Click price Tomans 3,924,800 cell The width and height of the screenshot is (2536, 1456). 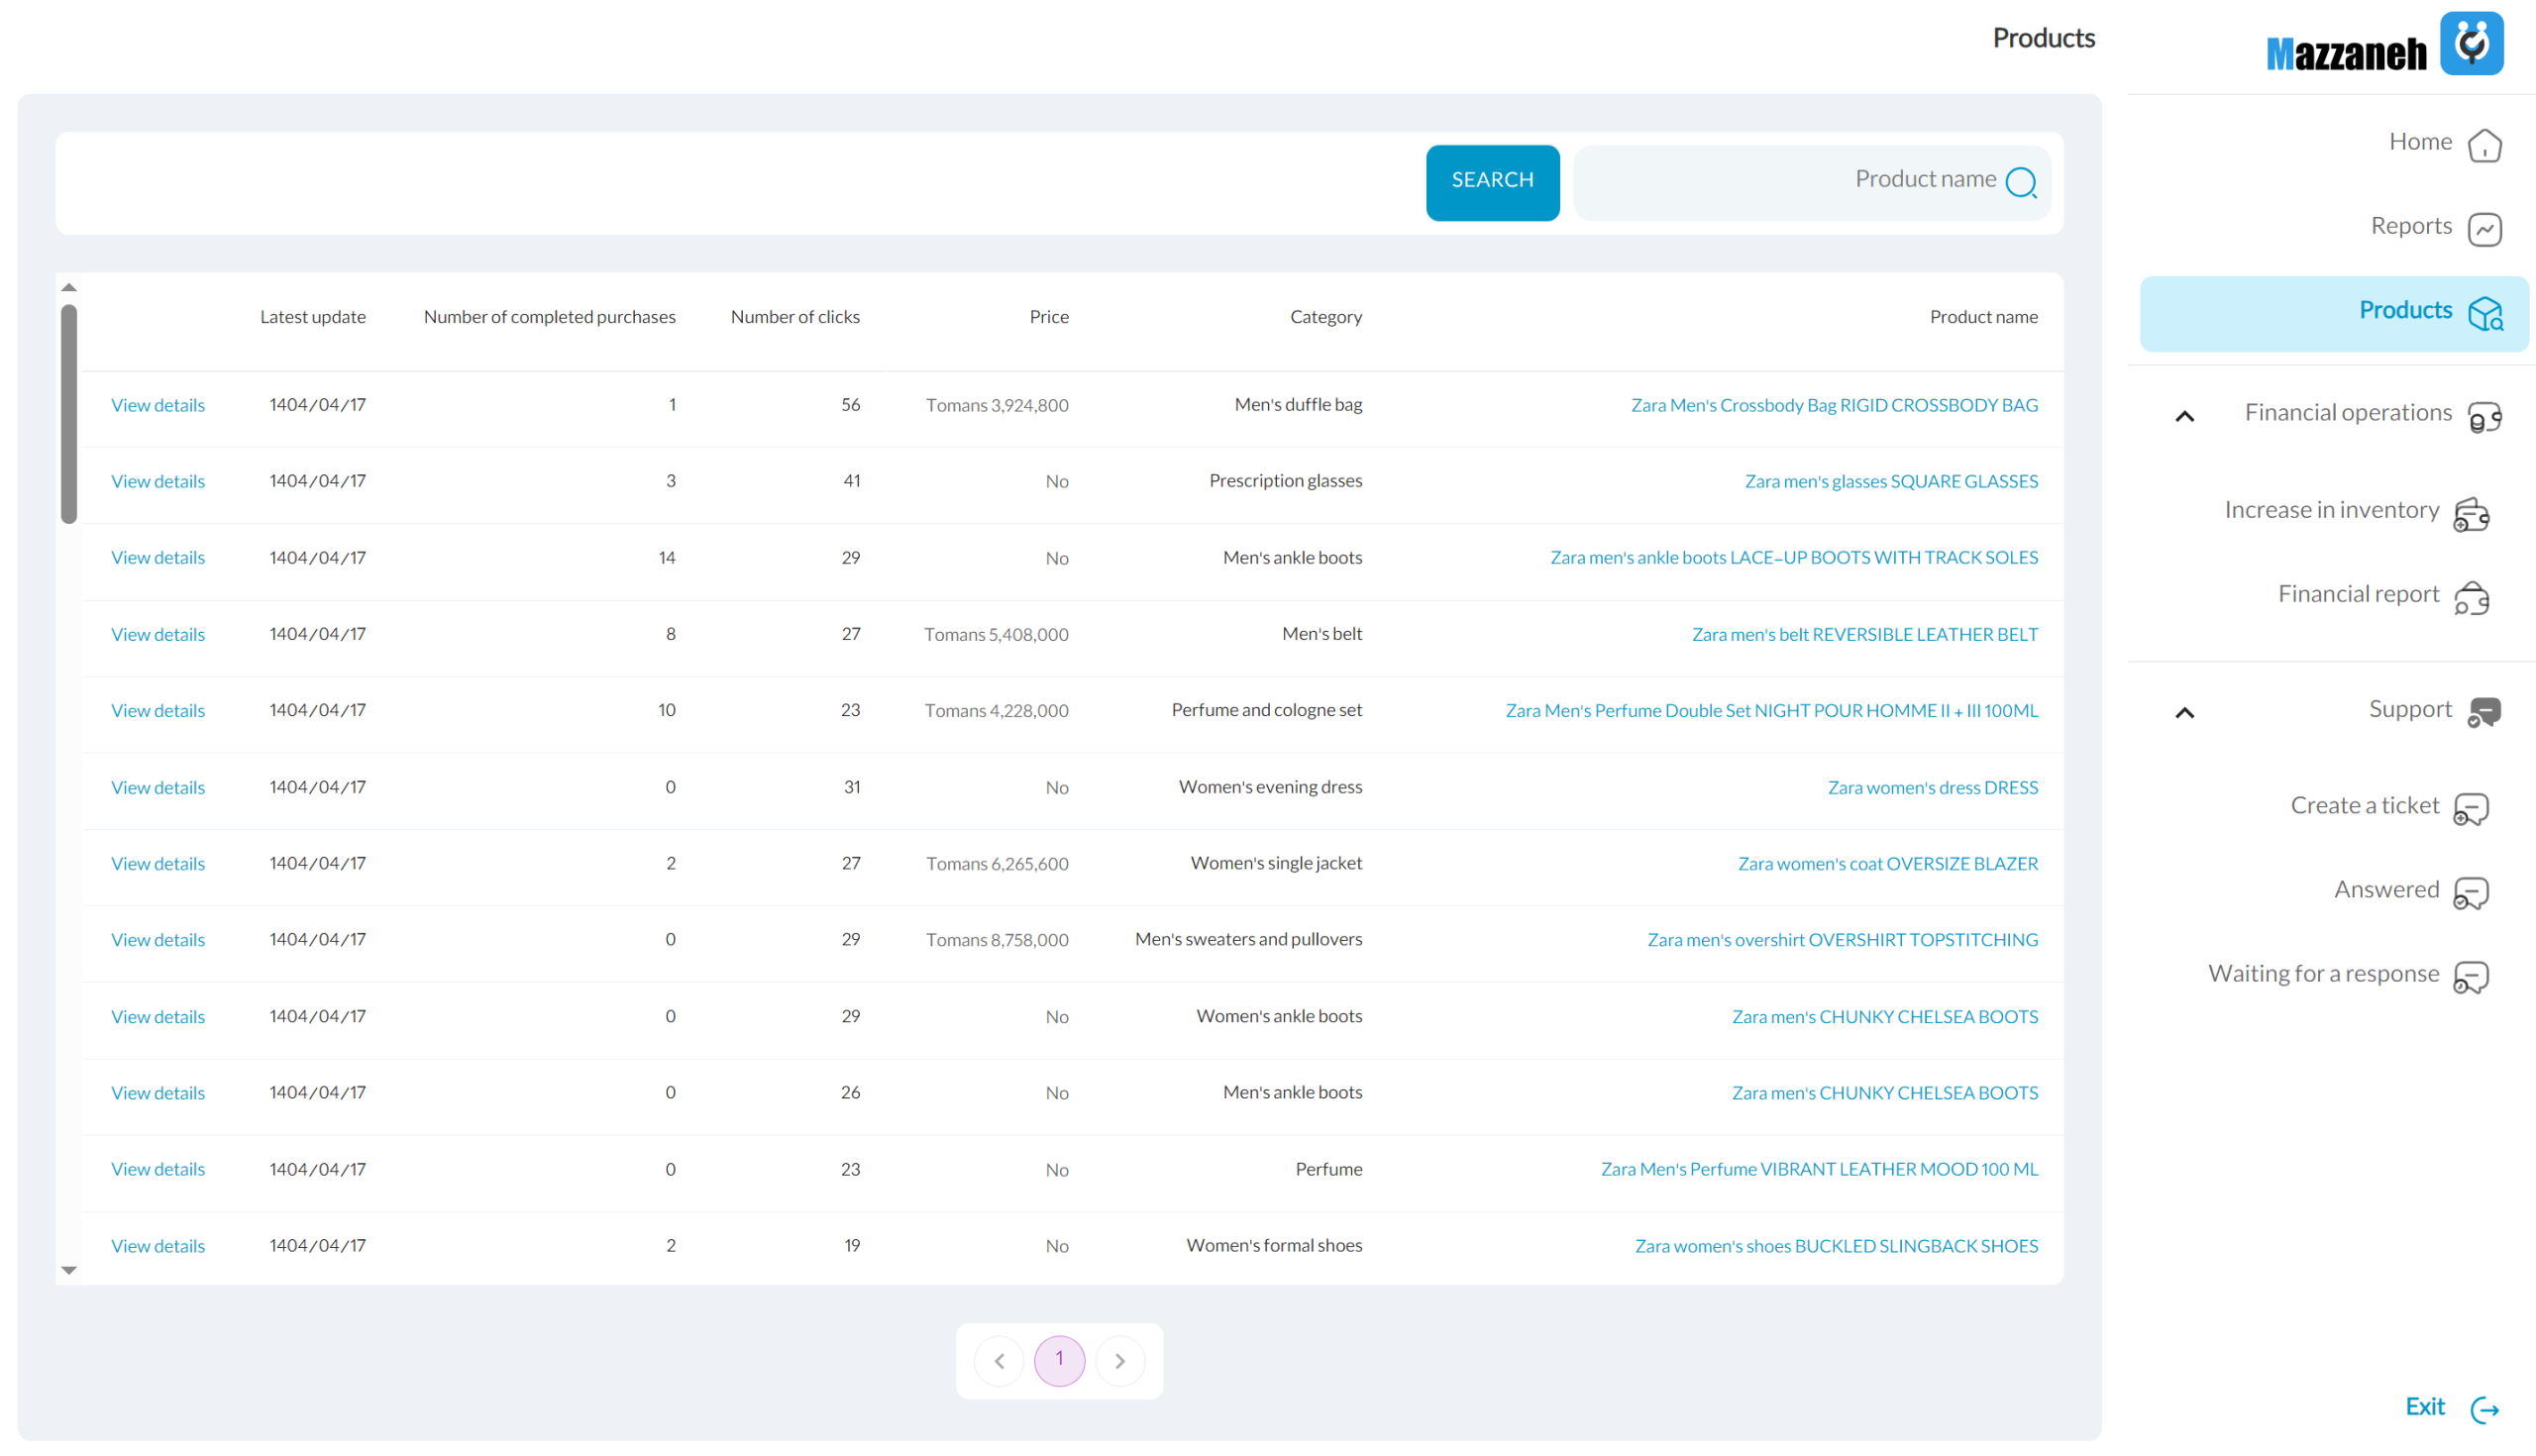coord(997,405)
